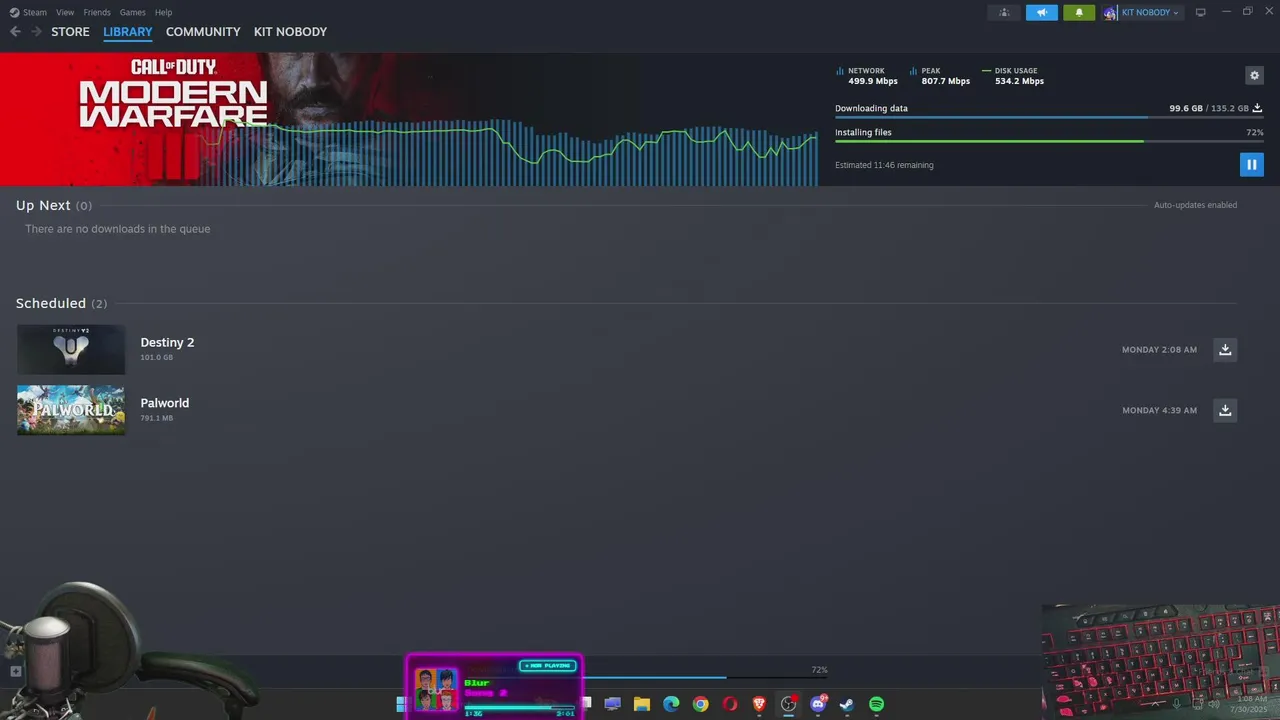This screenshot has height=720, width=1280.
Task: Click the virtual desktop monitor icon in the taskbar
Action: [612, 704]
